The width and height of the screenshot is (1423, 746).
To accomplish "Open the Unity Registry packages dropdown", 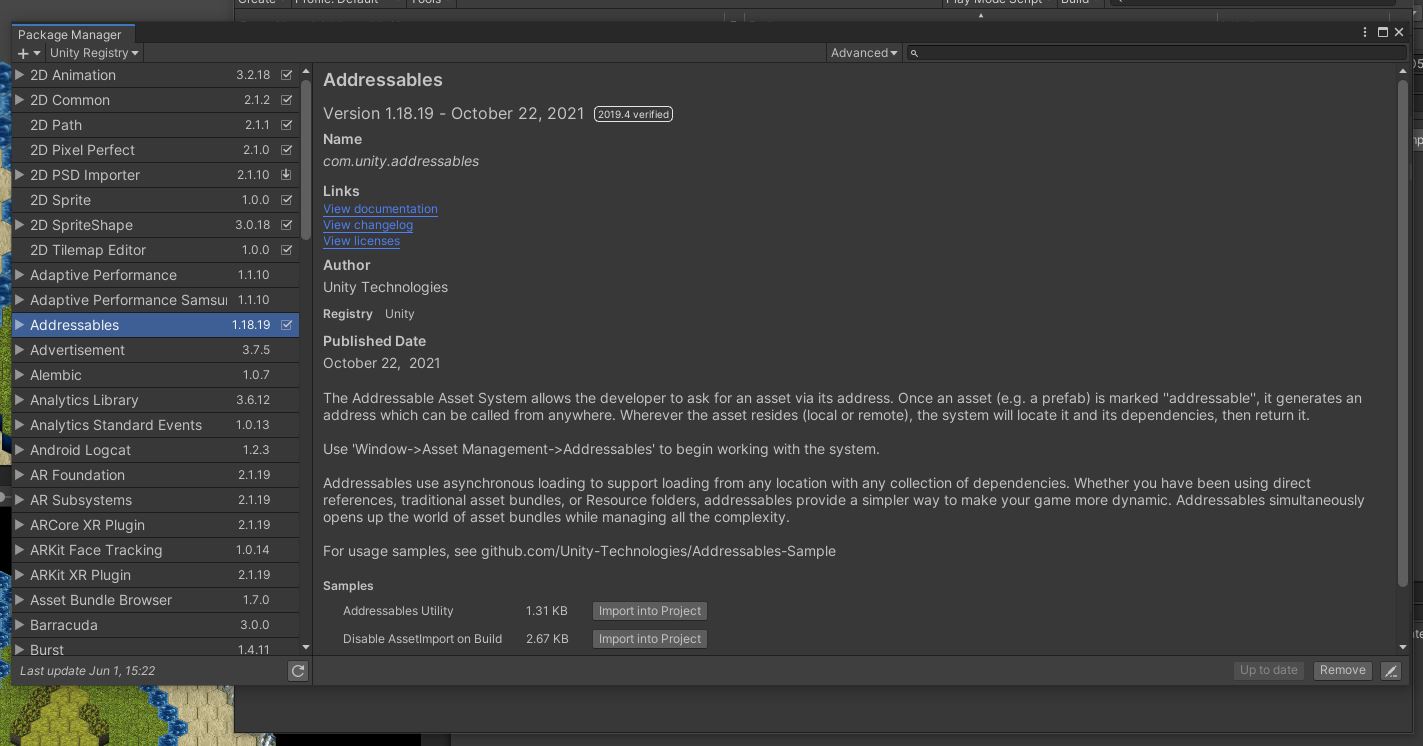I will [x=94, y=53].
